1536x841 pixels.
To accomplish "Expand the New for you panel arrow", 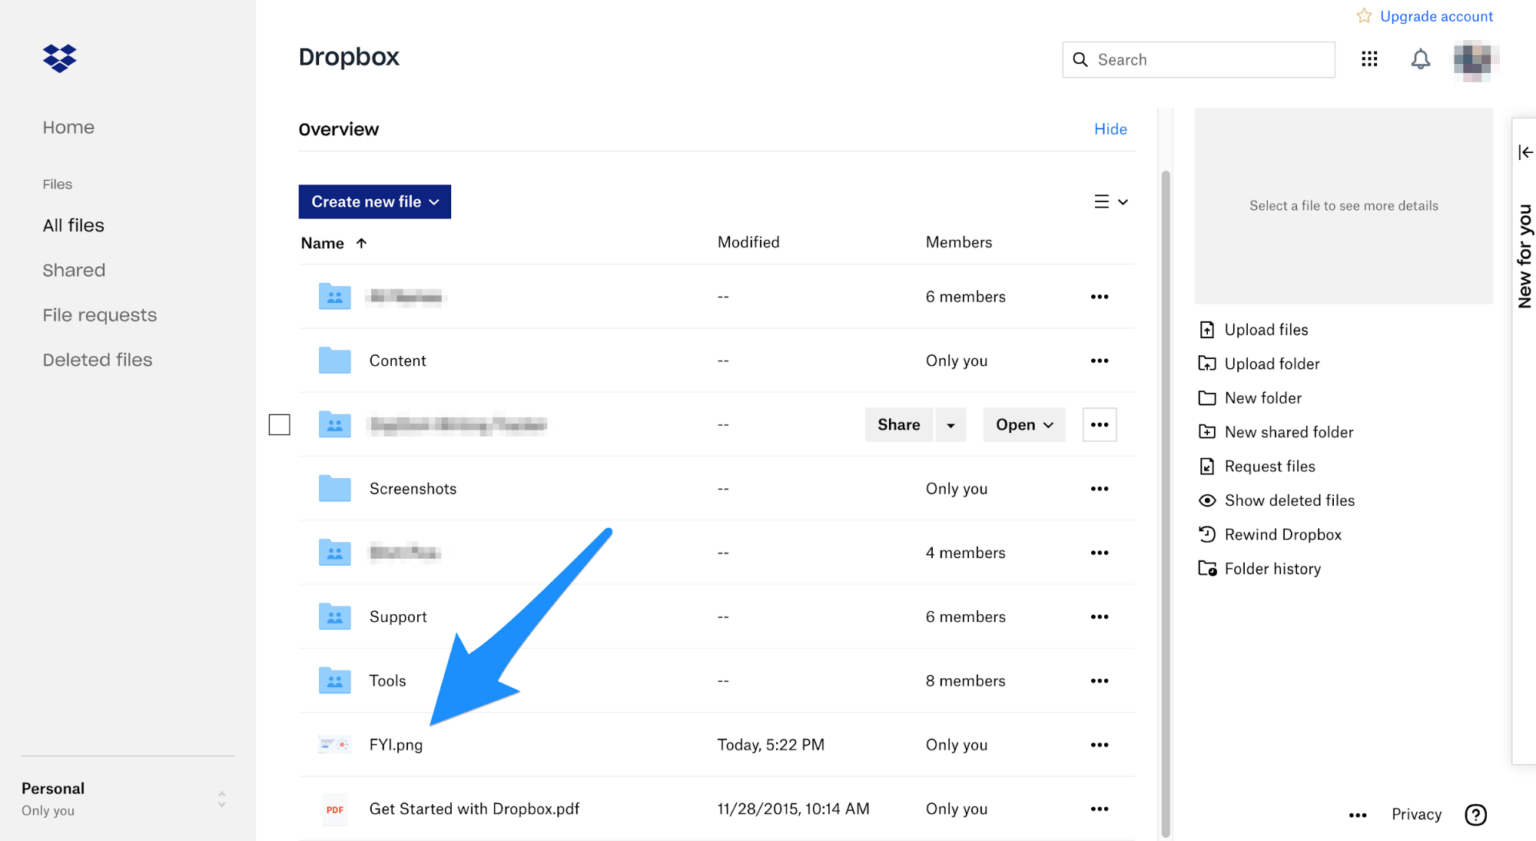I will 1525,152.
